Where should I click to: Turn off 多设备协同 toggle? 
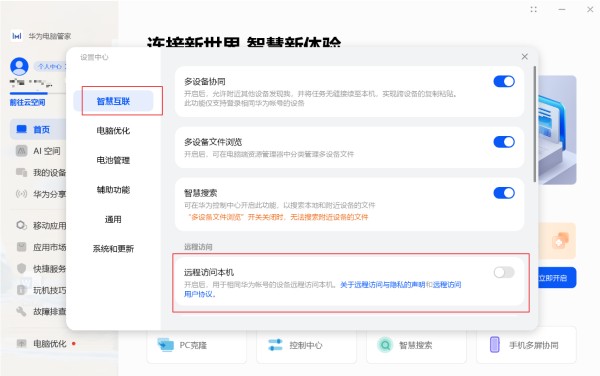[x=504, y=81]
